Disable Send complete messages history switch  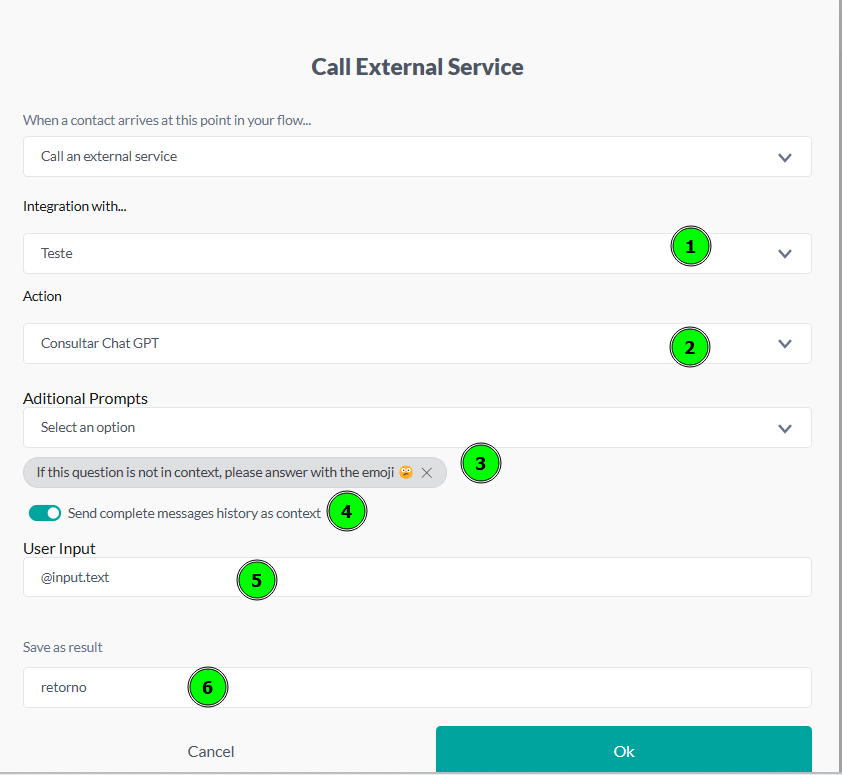tap(45, 513)
